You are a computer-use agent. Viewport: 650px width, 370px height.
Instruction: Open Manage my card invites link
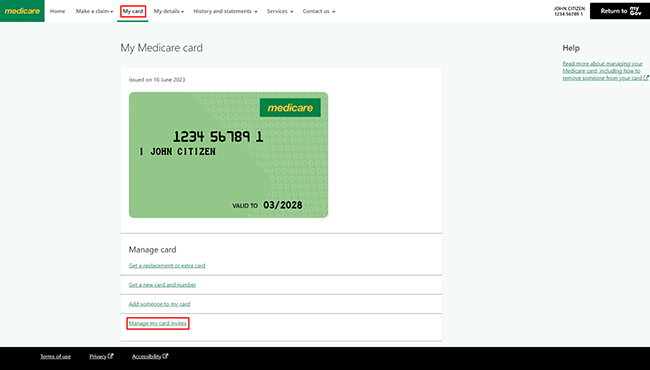(158, 323)
